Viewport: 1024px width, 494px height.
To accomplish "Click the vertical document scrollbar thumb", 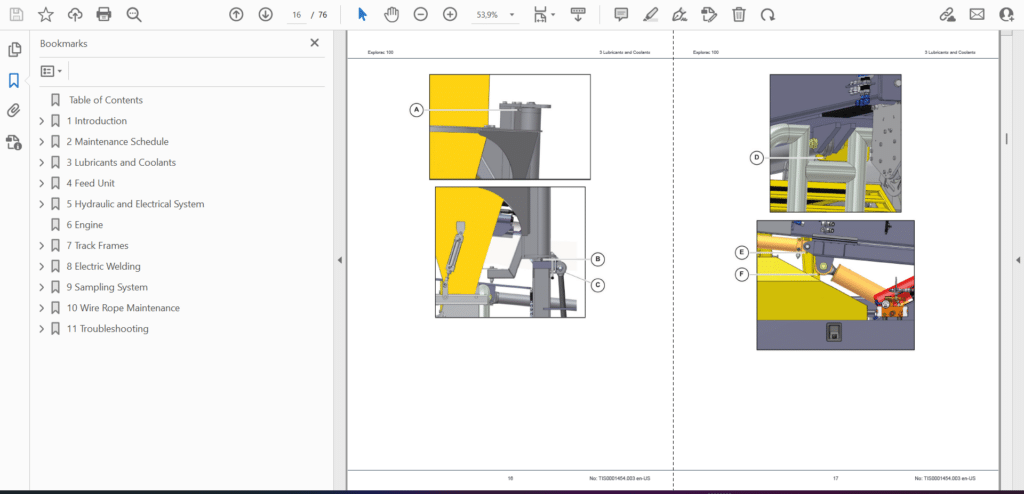I will (1006, 139).
